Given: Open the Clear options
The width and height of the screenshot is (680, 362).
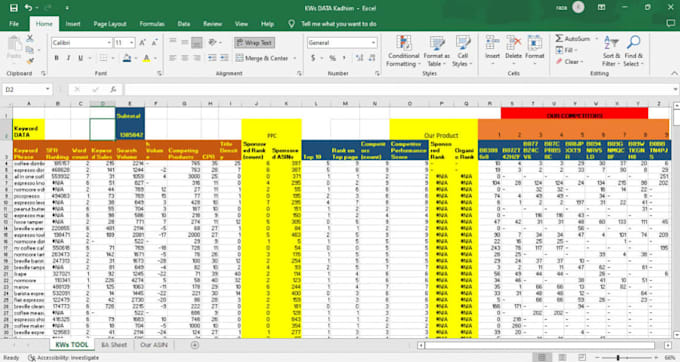Looking at the screenshot, I should pos(569,62).
